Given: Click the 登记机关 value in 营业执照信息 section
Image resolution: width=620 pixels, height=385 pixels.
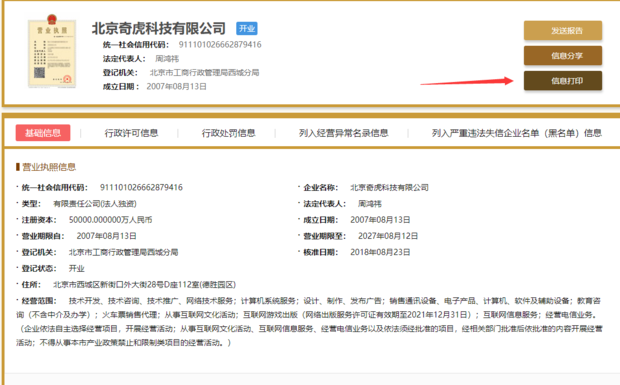Looking at the screenshot, I should 123,252.
